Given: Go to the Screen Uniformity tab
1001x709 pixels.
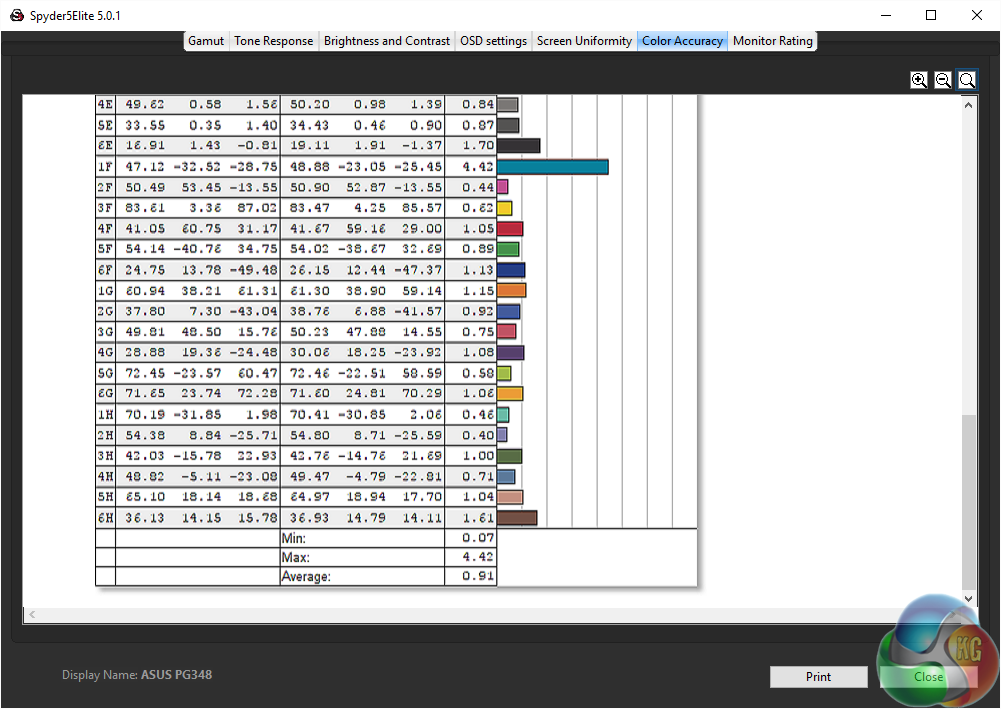Looking at the screenshot, I should pyautogui.click(x=584, y=41).
